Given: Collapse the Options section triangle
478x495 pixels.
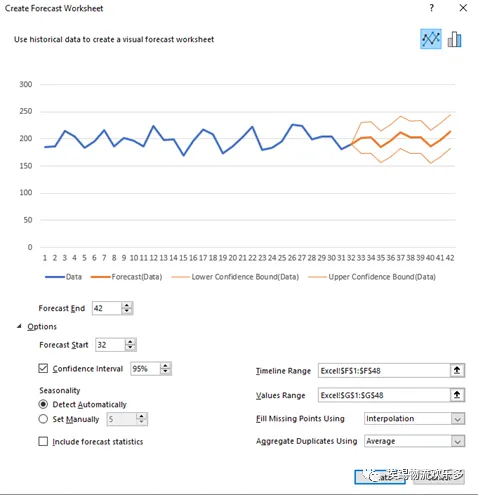Looking at the screenshot, I should point(19,326).
